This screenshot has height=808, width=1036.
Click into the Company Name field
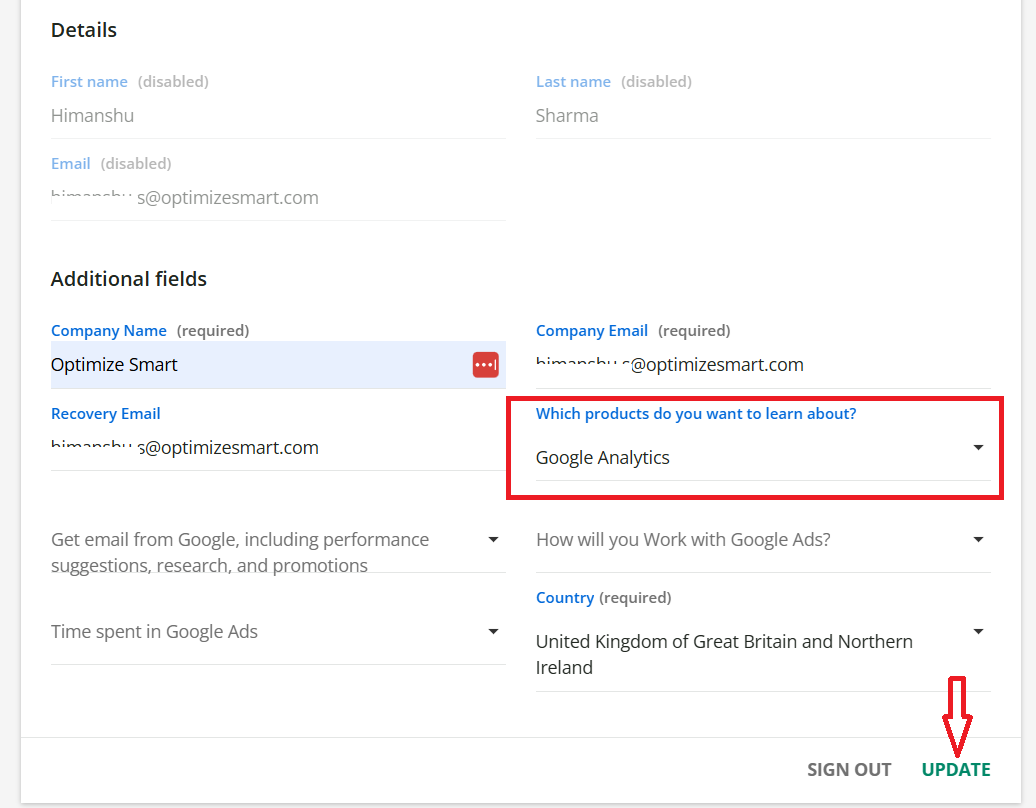[x=250, y=365]
